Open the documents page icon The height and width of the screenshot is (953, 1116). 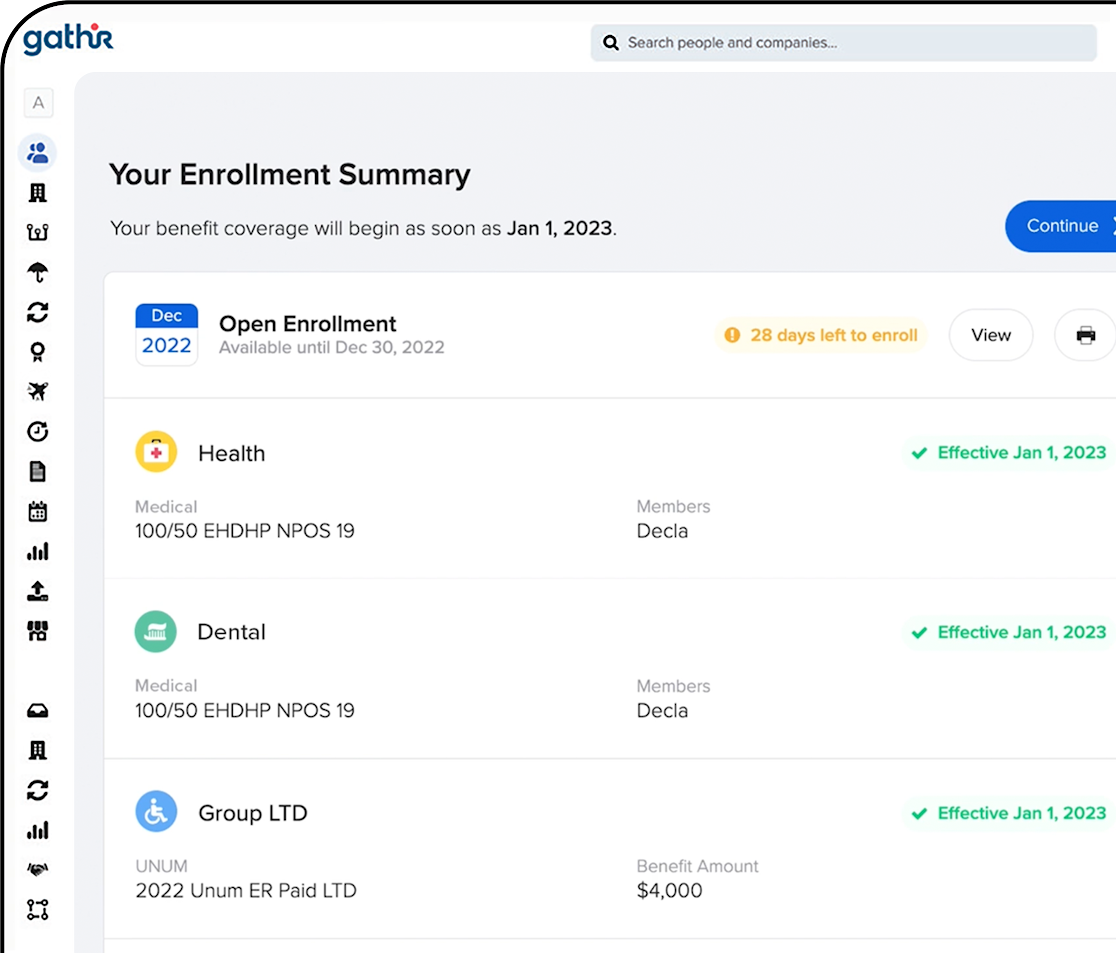[x=38, y=472]
